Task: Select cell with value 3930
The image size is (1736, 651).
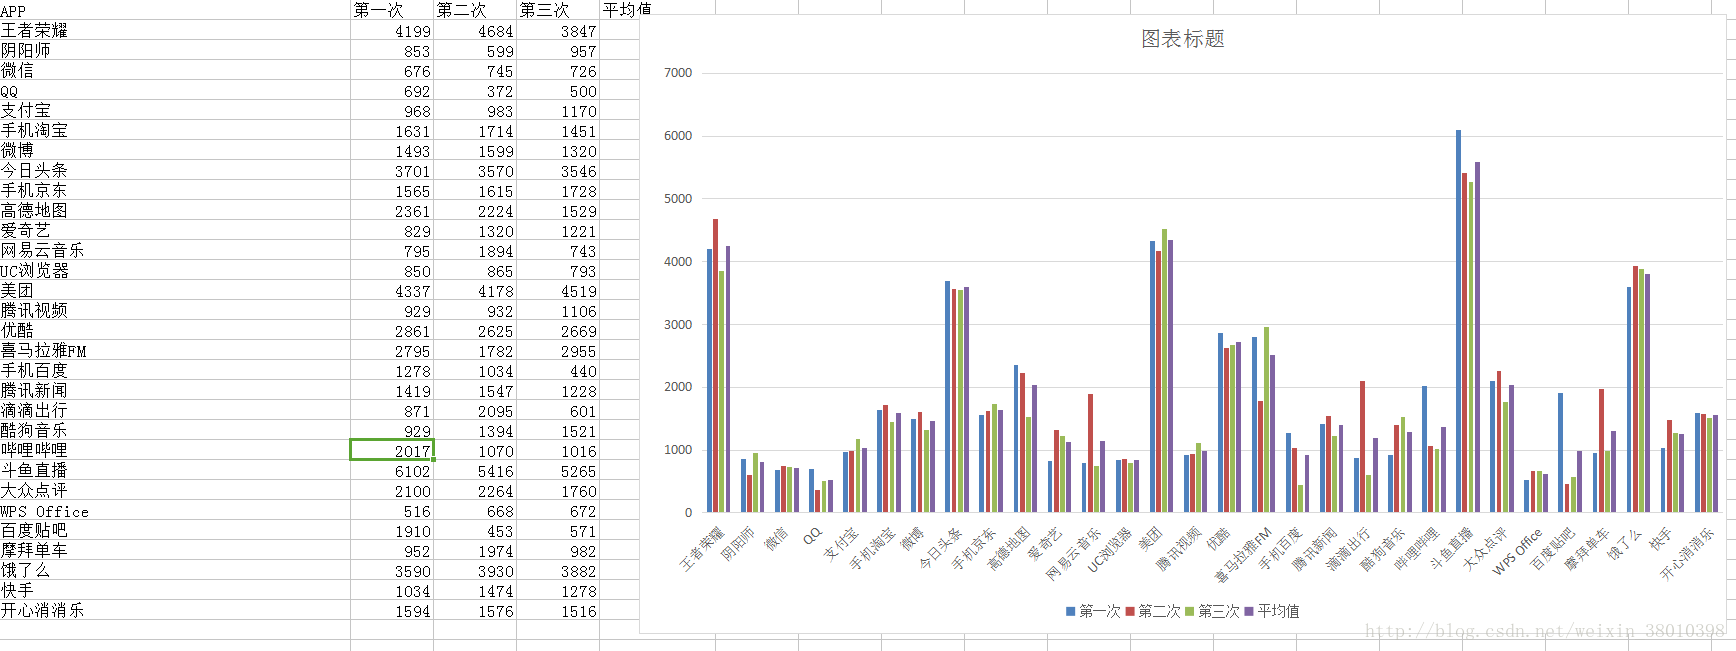Action: tap(475, 571)
